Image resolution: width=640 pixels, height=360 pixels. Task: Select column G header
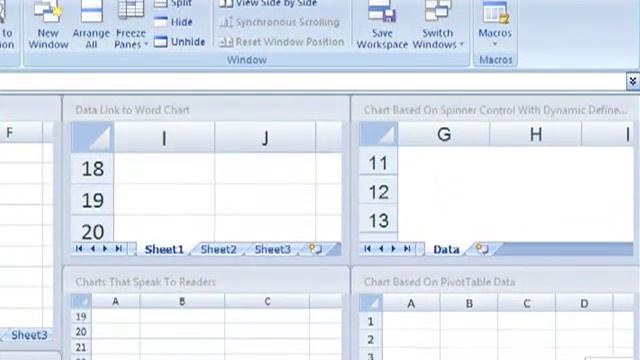444,134
